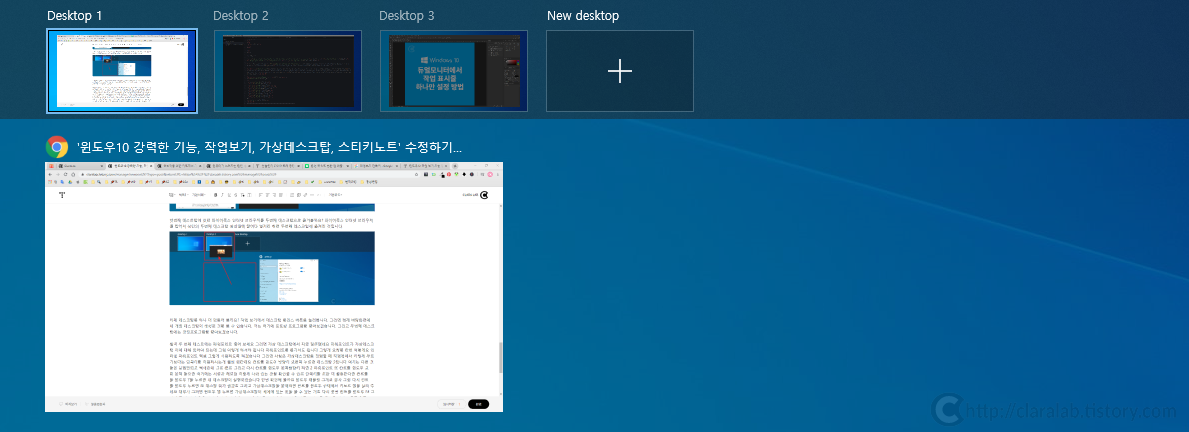
Task: Click the 'Desktop 3' label text
Action: click(x=407, y=15)
